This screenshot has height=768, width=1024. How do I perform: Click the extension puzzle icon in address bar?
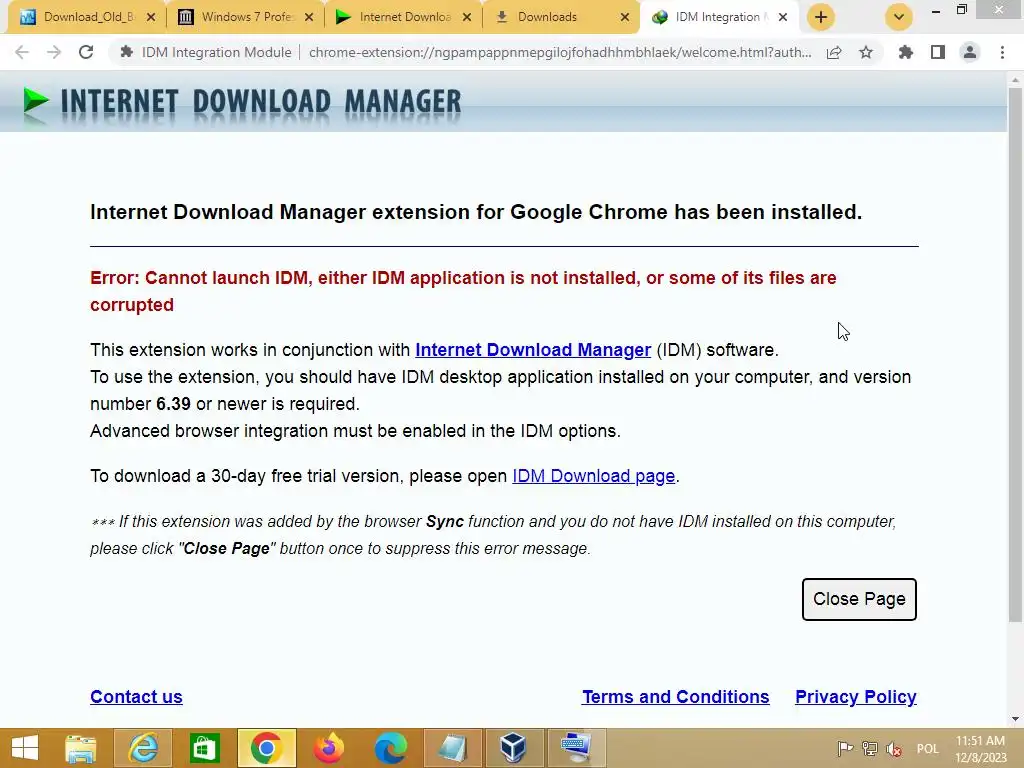[127, 52]
